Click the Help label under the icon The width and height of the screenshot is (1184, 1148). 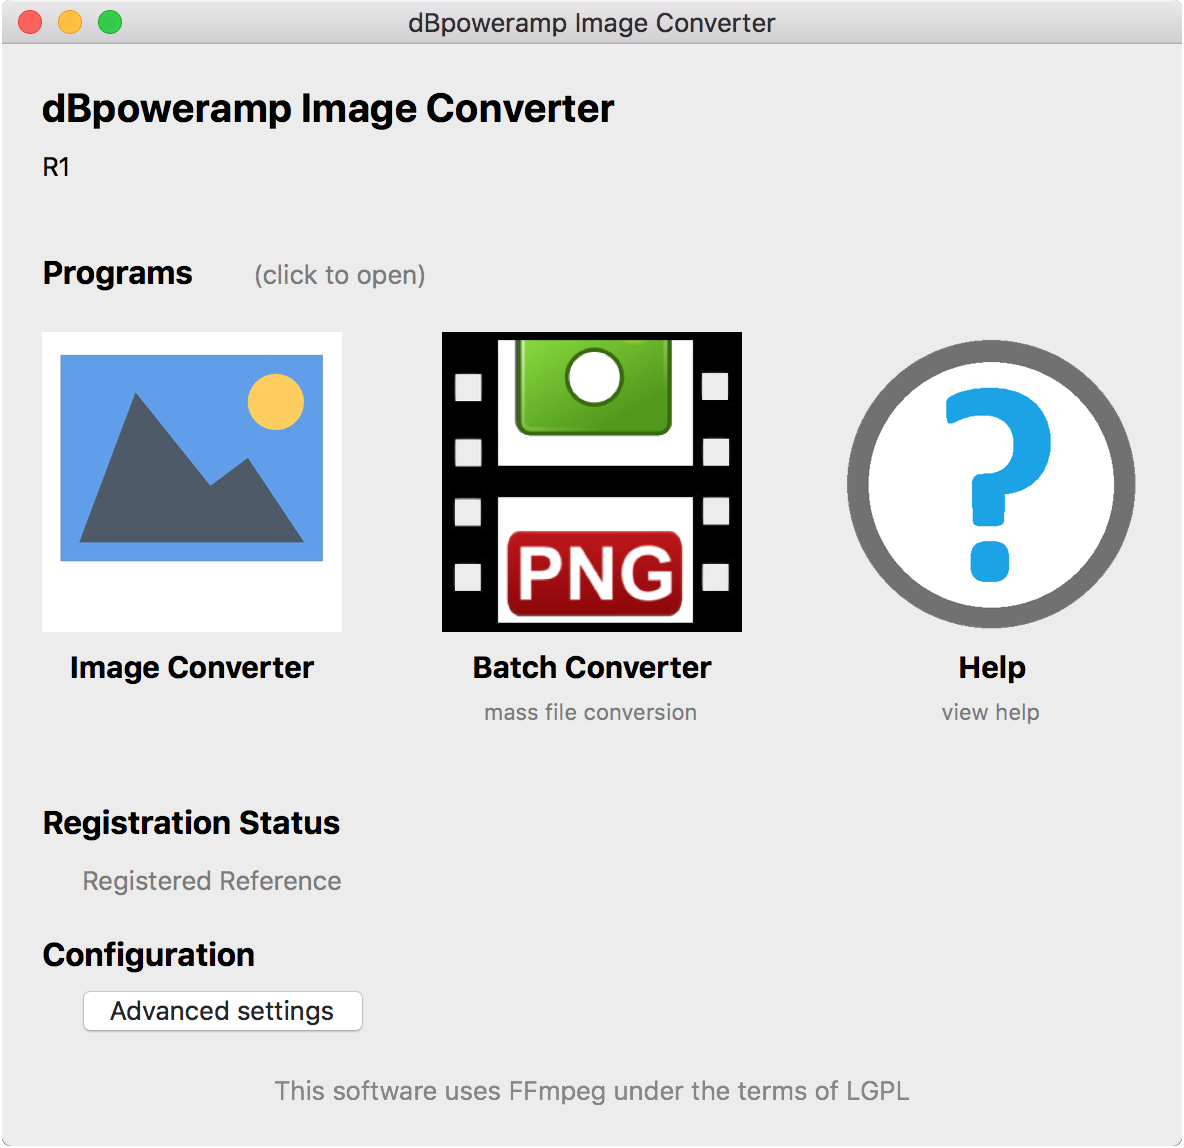[x=990, y=667]
